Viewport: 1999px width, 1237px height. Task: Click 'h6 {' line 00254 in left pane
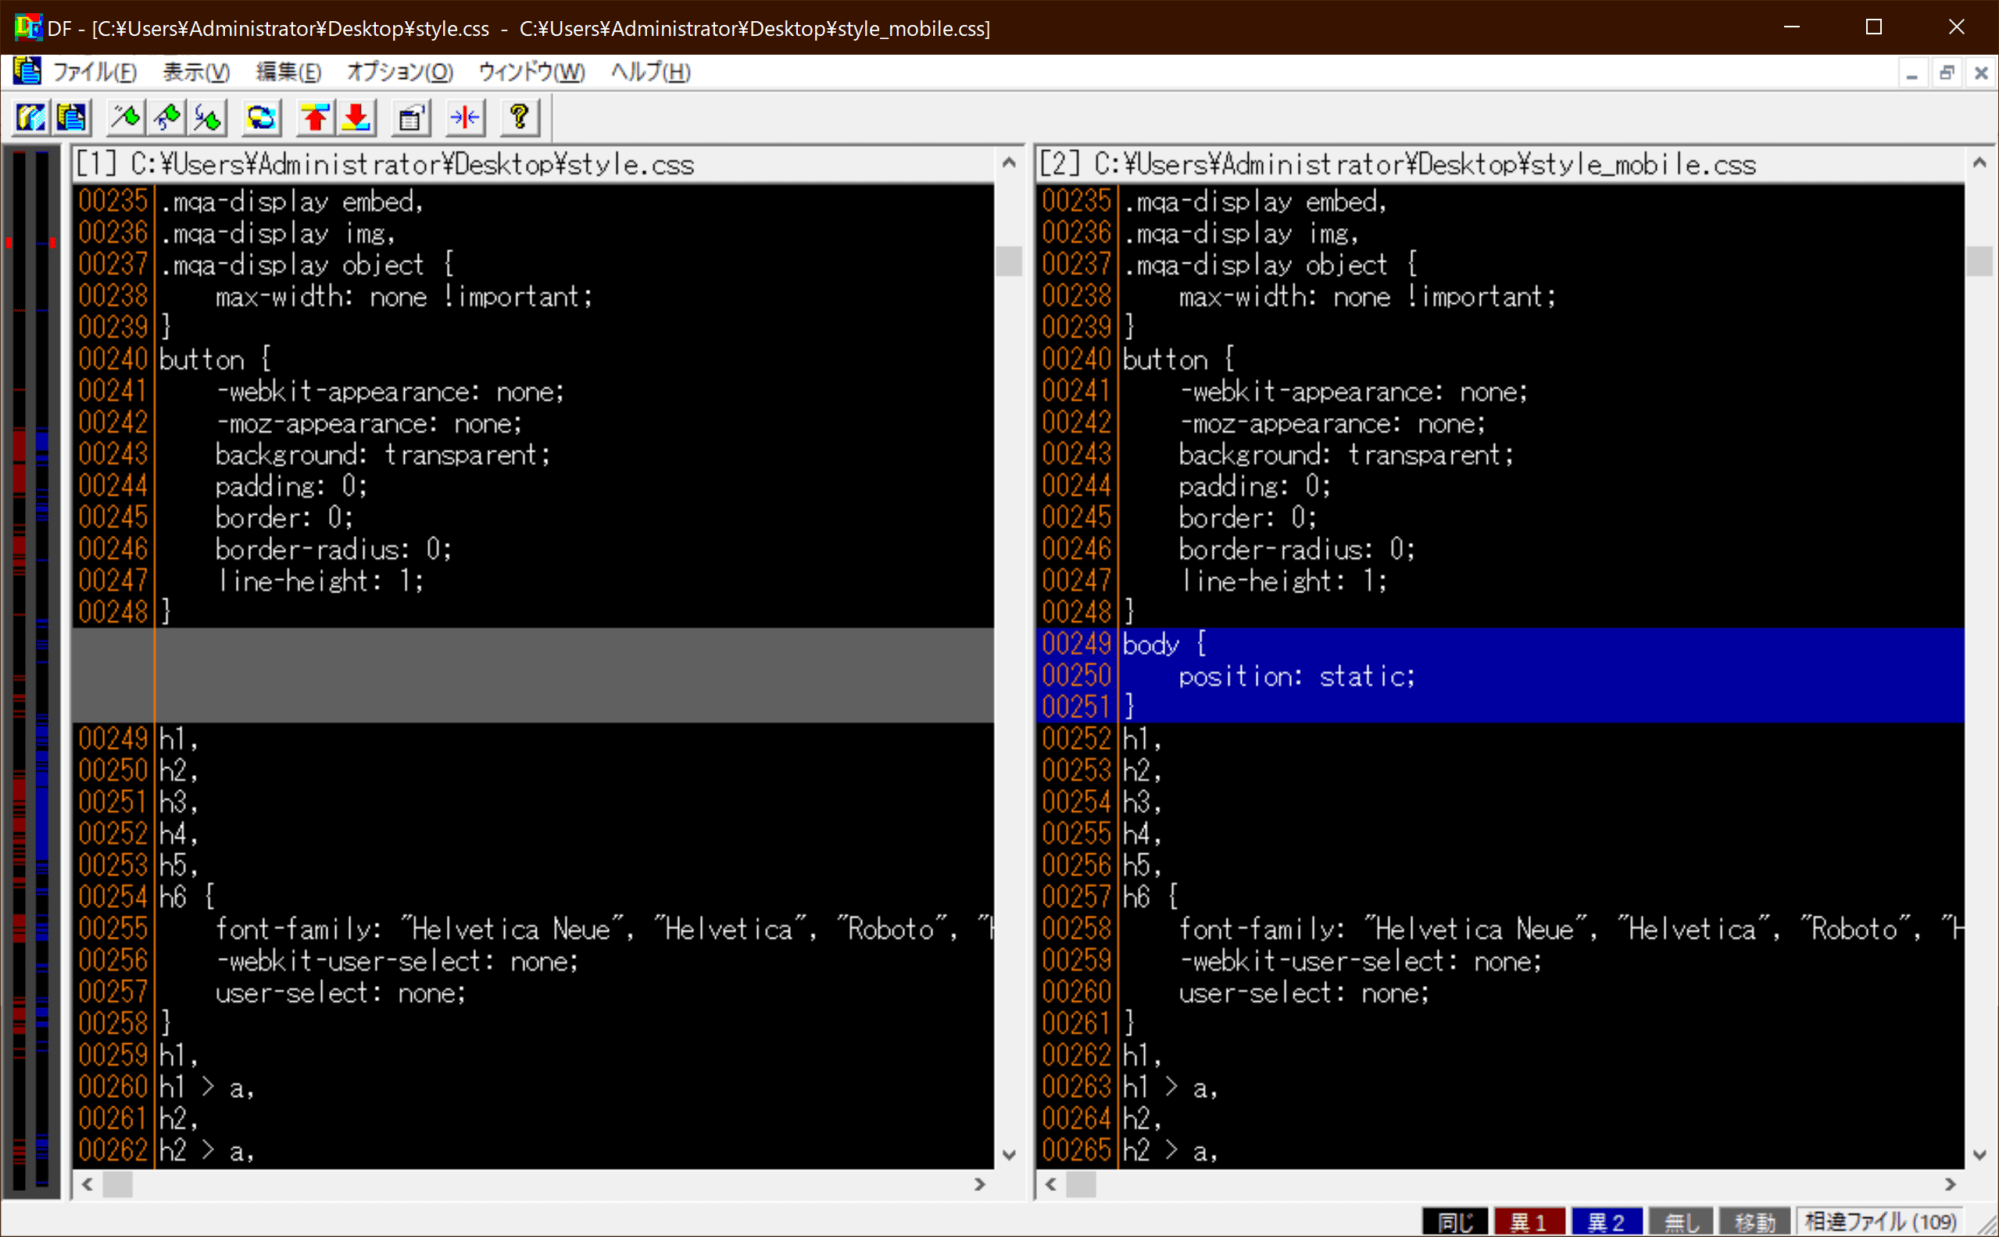[x=187, y=897]
